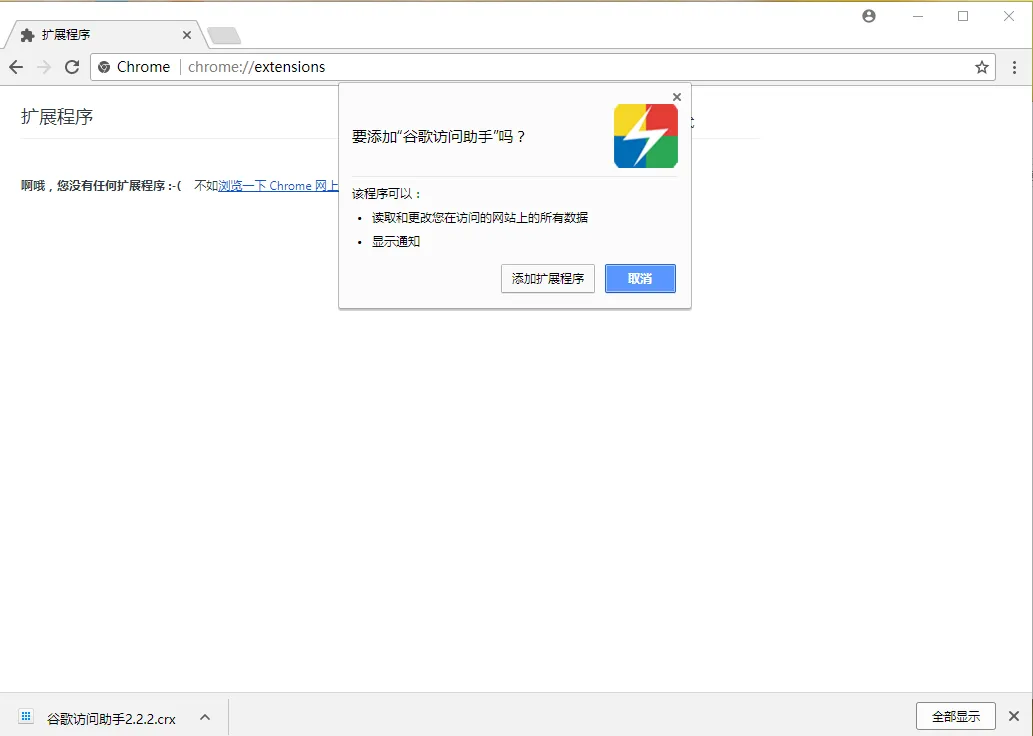1033x736 pixels.
Task: Click the 该程序可以： label
Action: 387,194
